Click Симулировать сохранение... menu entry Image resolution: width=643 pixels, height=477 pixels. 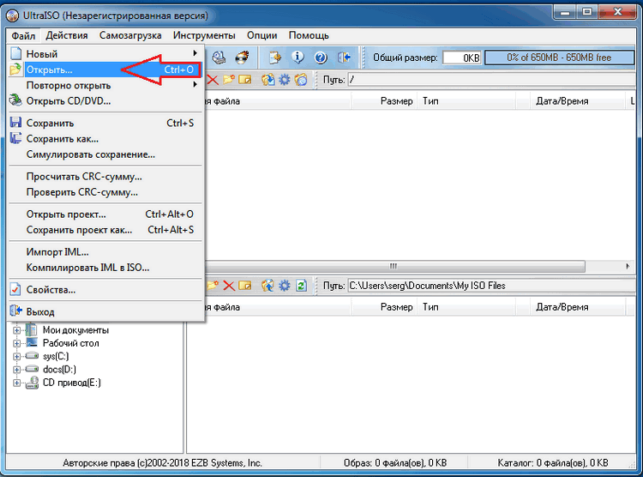click(x=105, y=155)
